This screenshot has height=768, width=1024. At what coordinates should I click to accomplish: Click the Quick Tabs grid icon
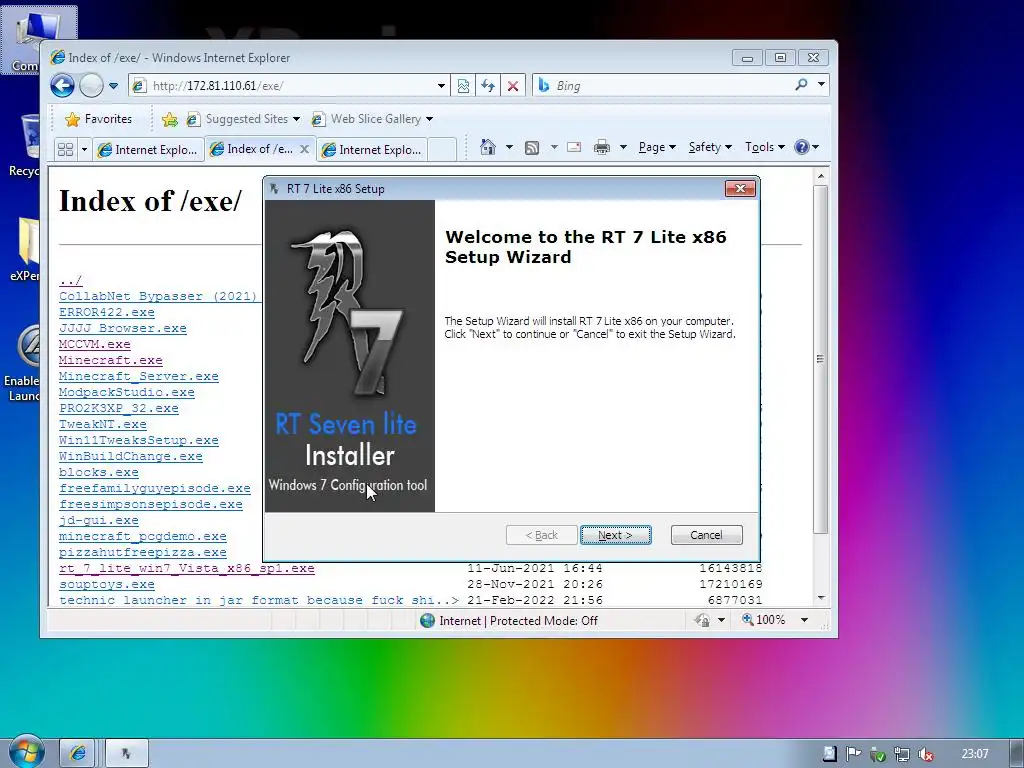[x=65, y=150]
